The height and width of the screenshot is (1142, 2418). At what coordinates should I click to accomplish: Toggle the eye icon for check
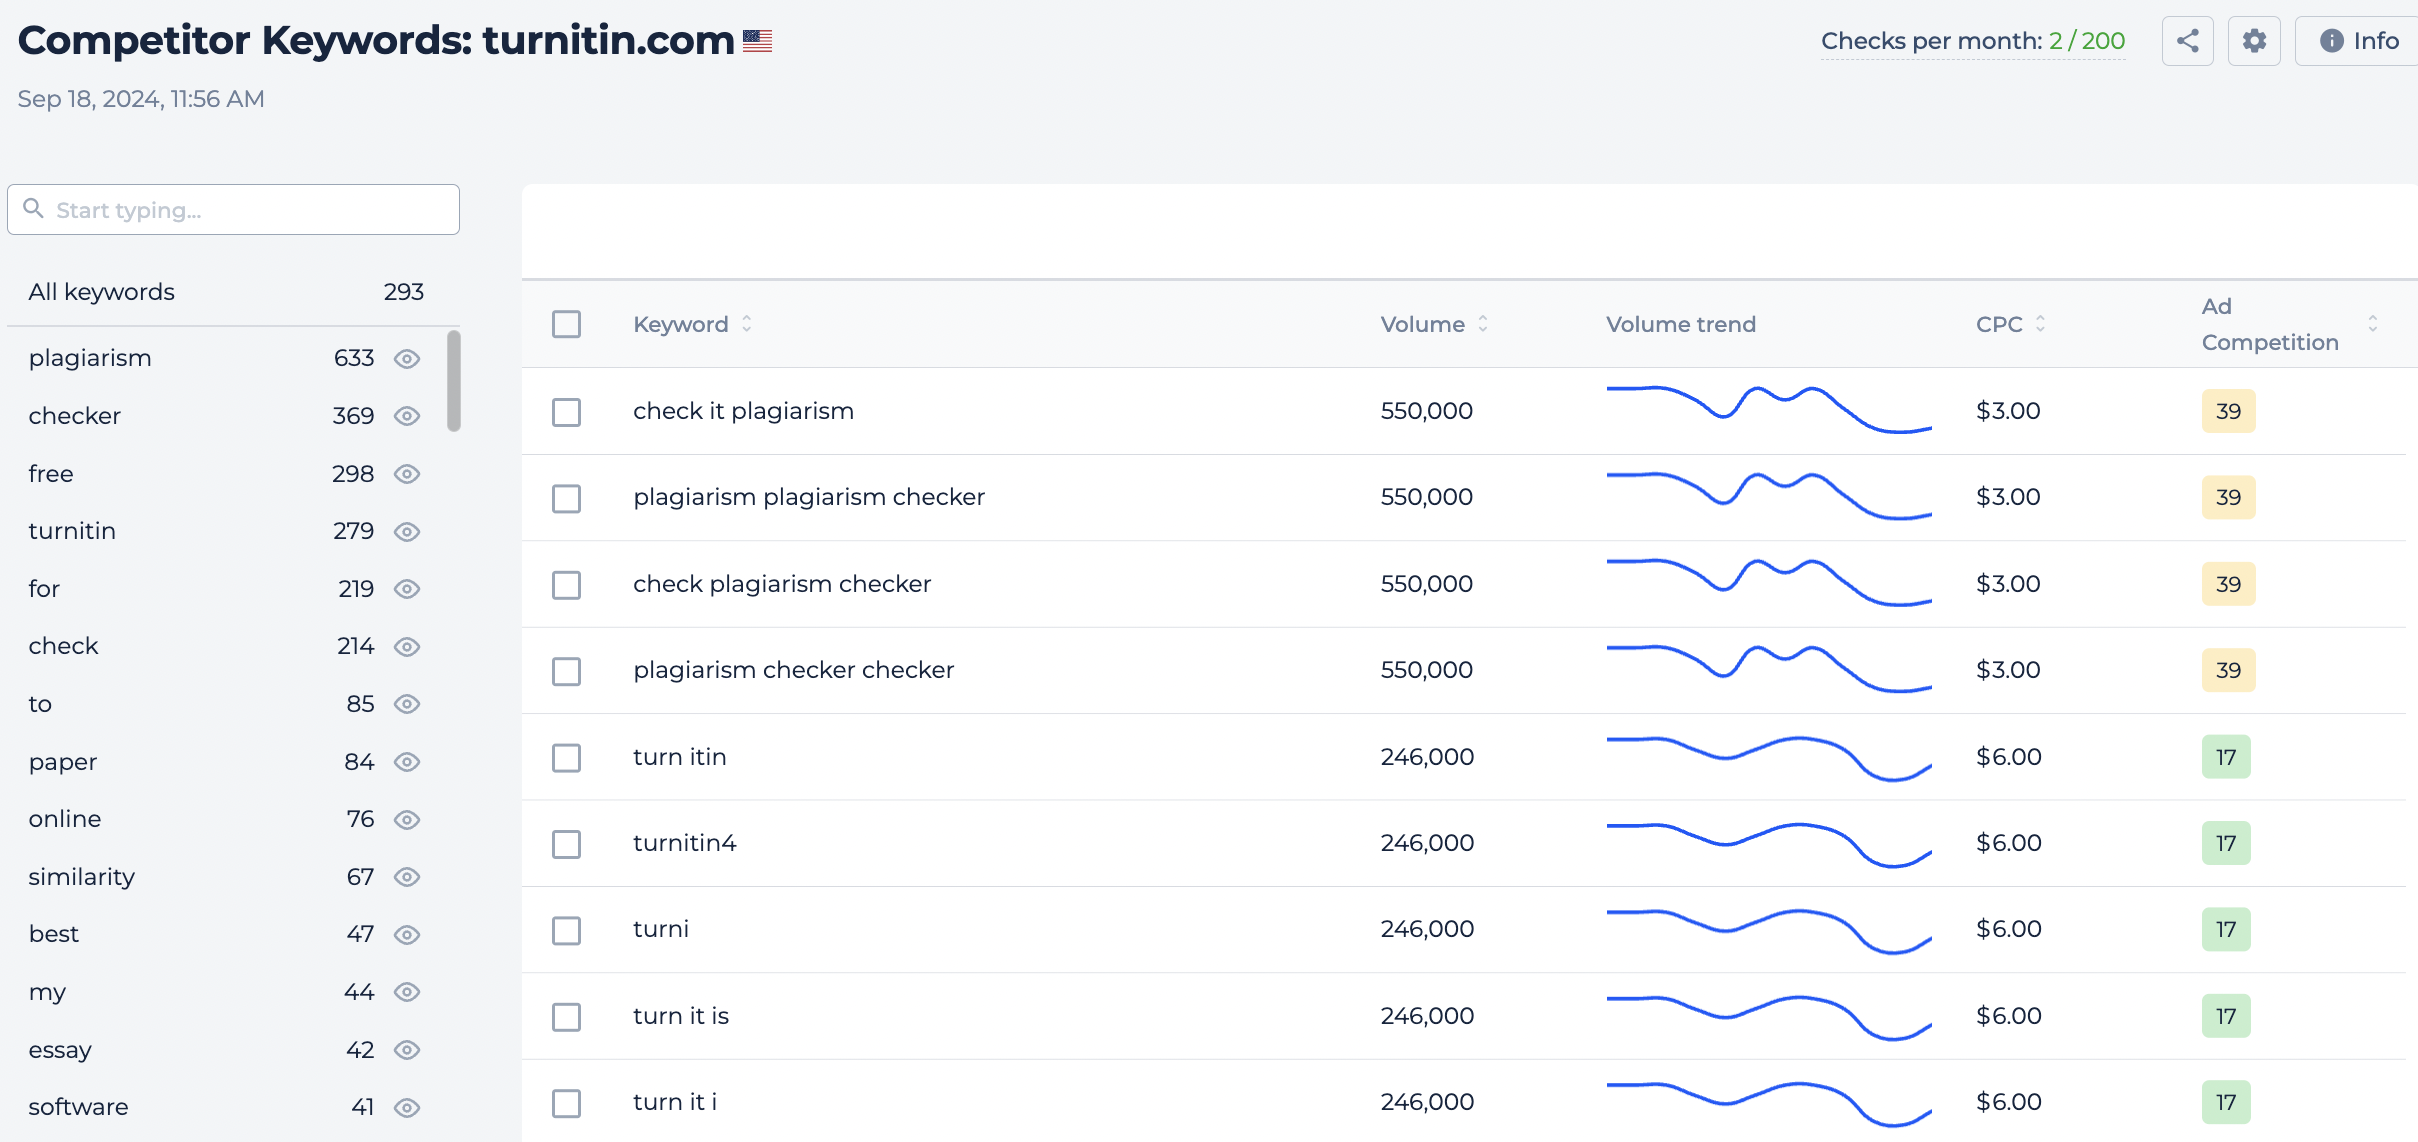click(406, 647)
